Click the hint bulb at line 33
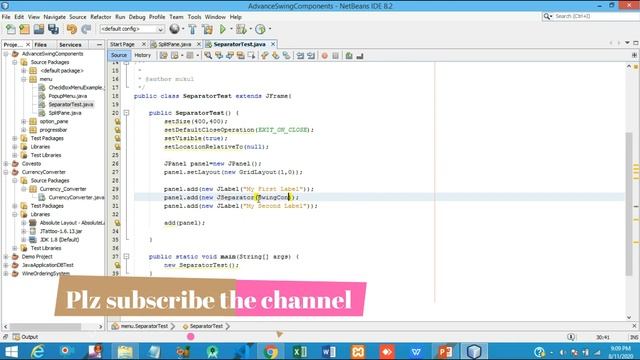 (117, 223)
